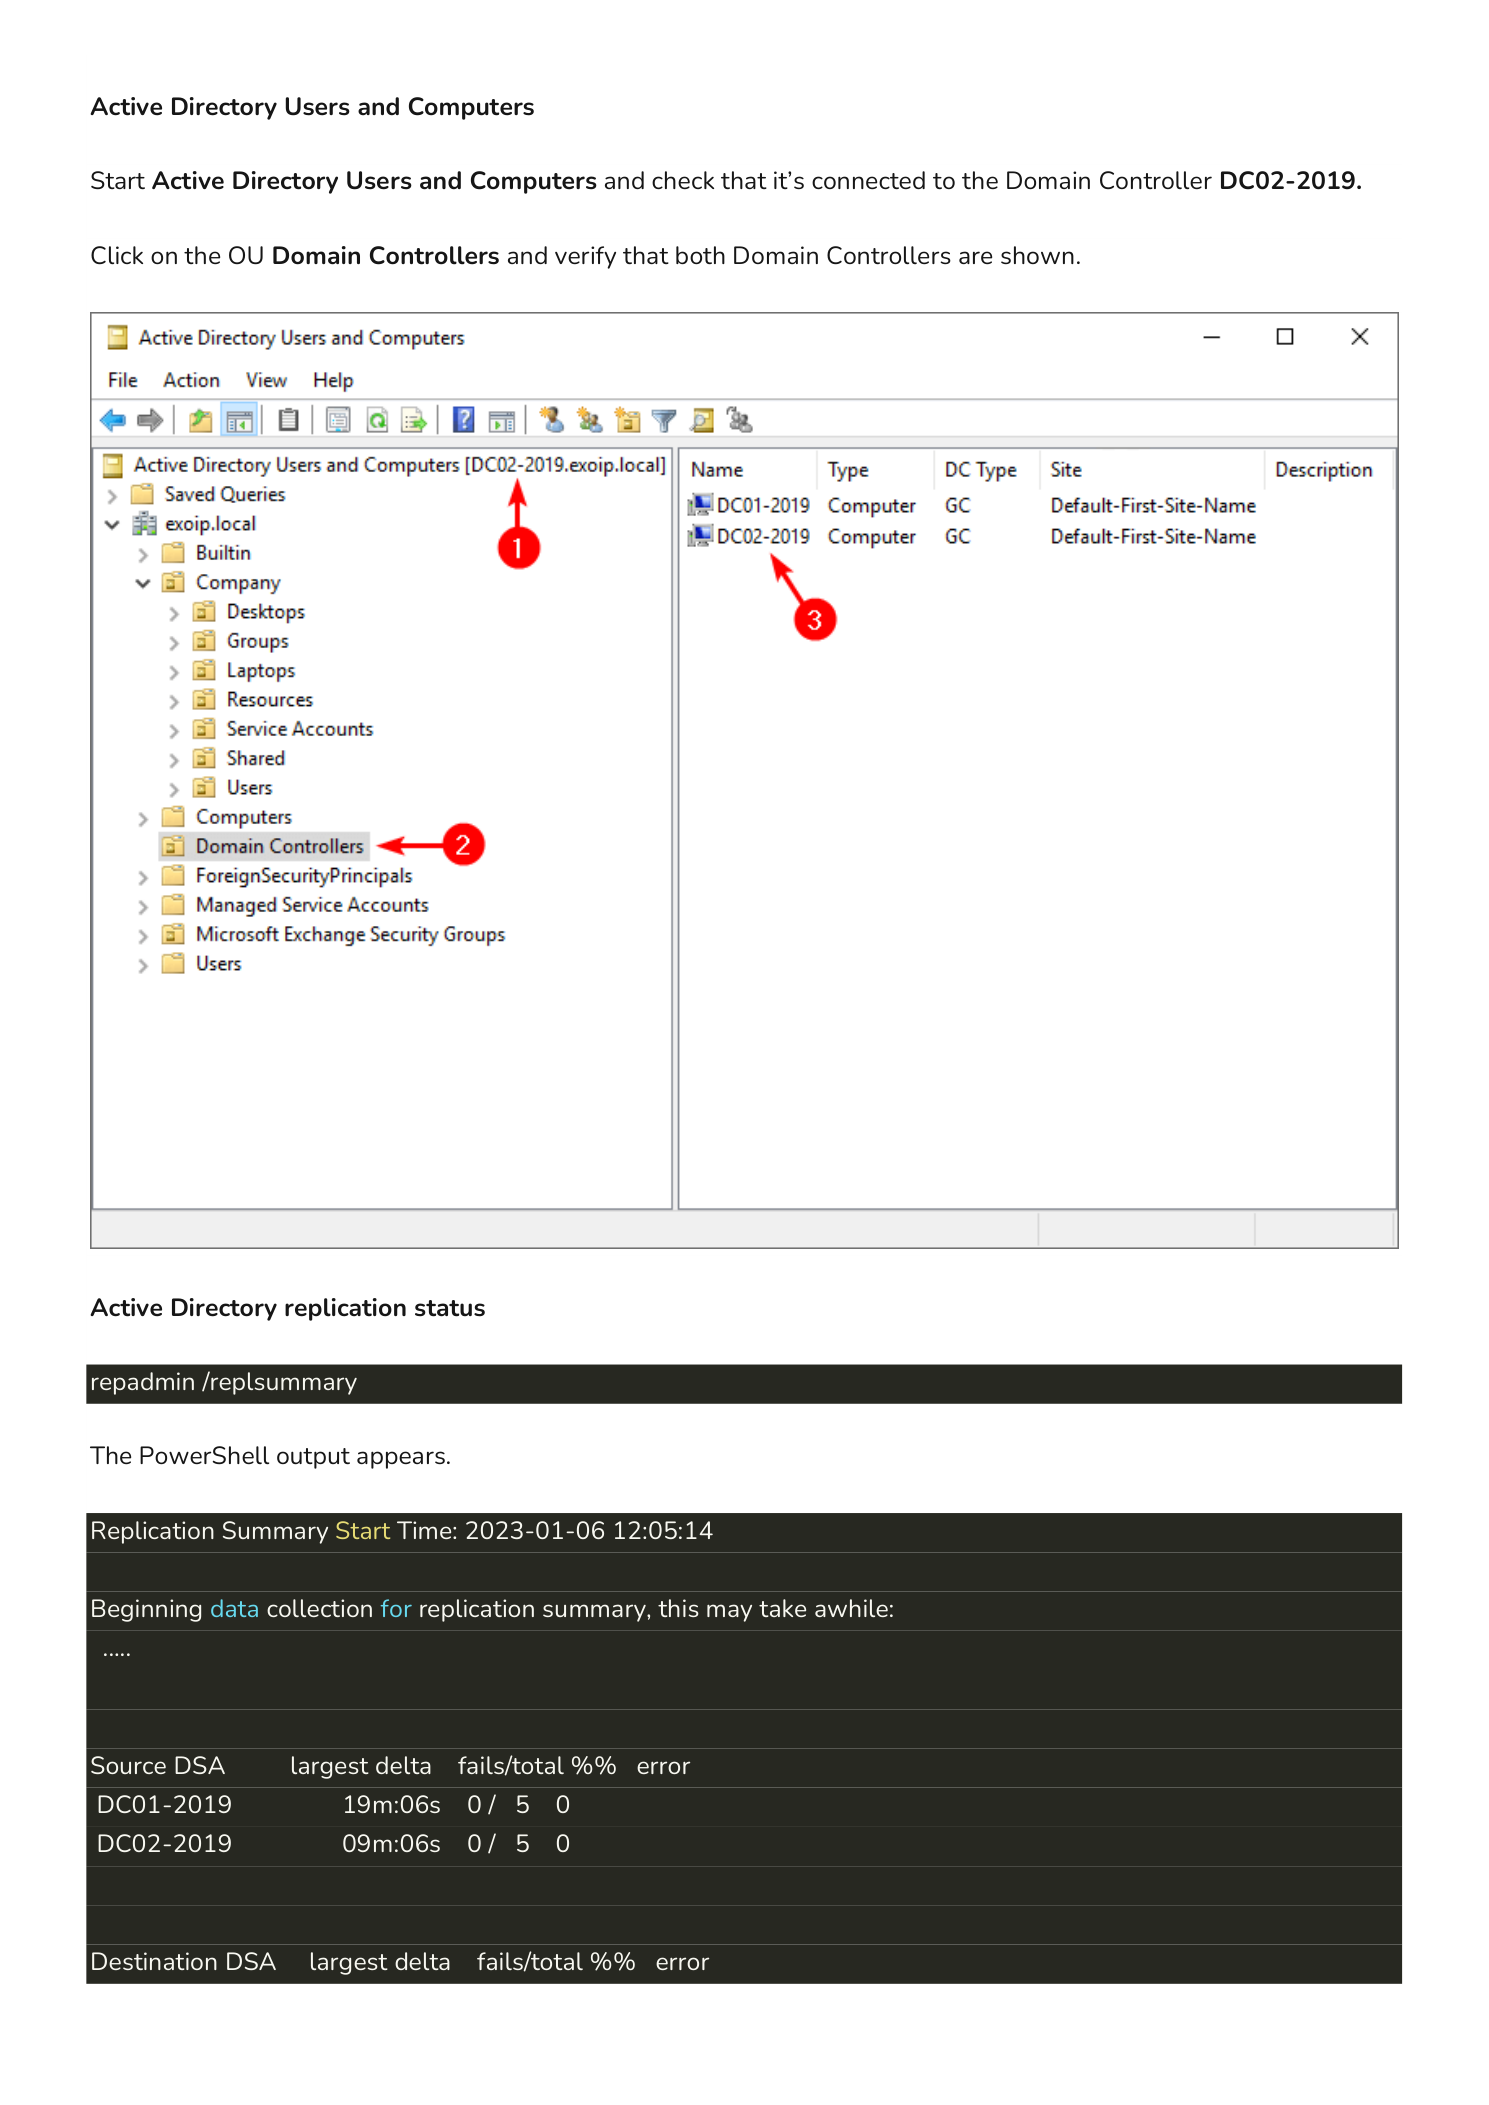Image resolution: width=1489 pixels, height=2105 pixels.
Task: Click the blue Back arrow in toolbar
Action: [x=113, y=421]
